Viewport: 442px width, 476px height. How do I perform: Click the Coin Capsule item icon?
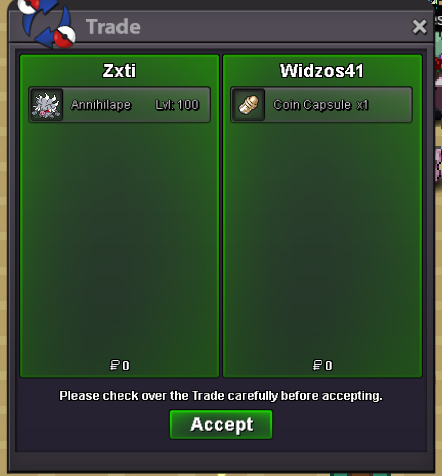[x=249, y=105]
